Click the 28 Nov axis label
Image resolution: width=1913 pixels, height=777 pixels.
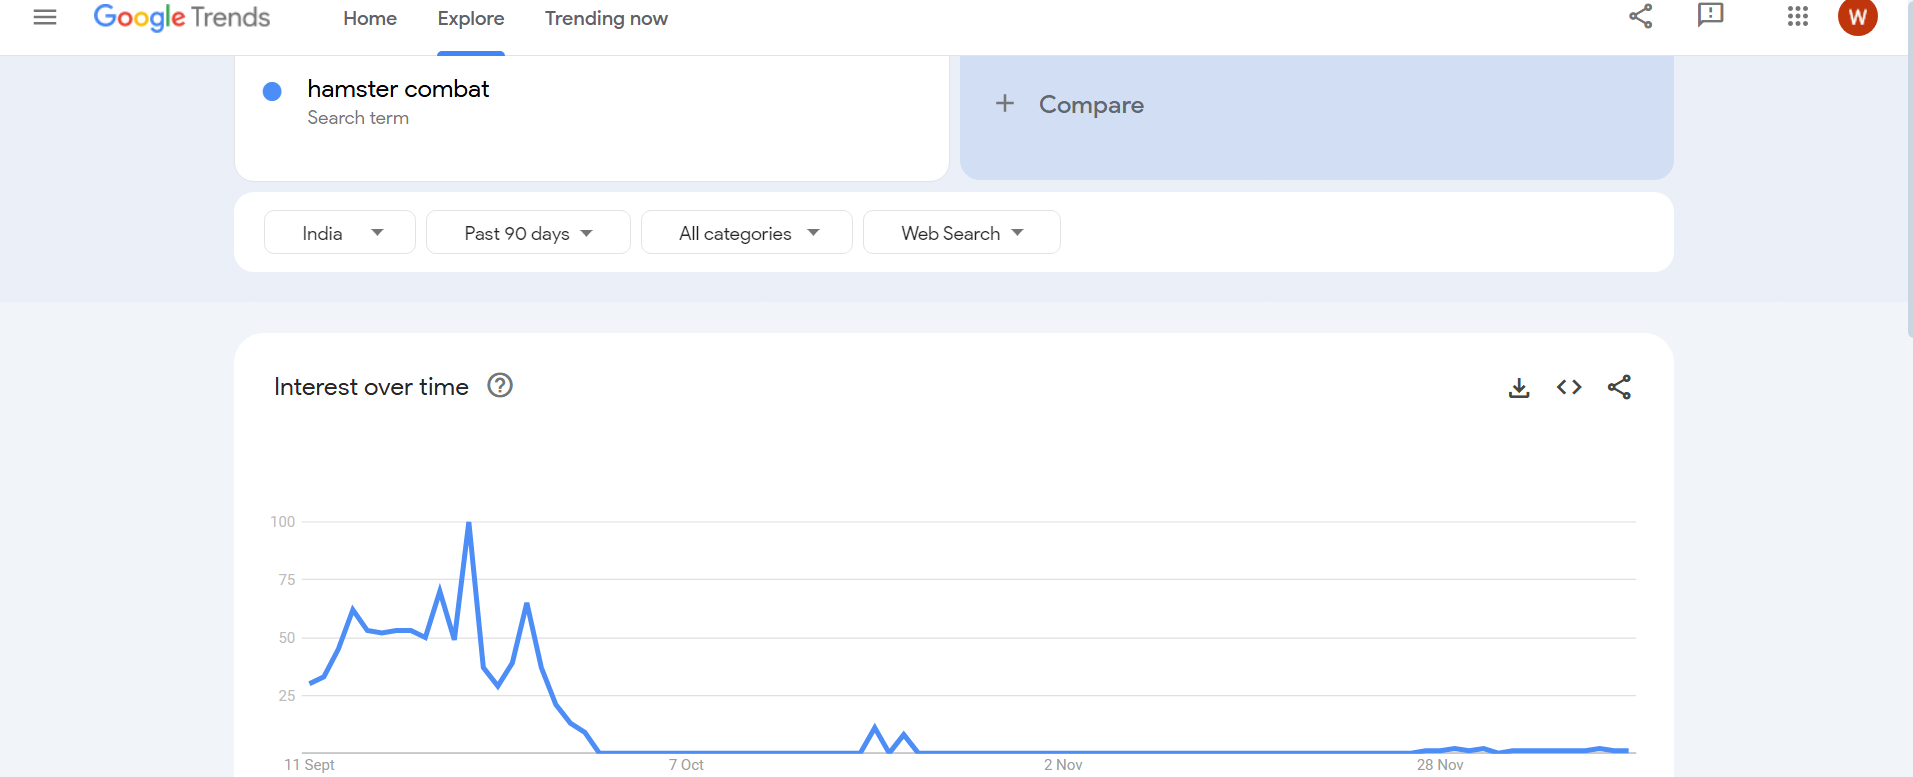(x=1440, y=765)
